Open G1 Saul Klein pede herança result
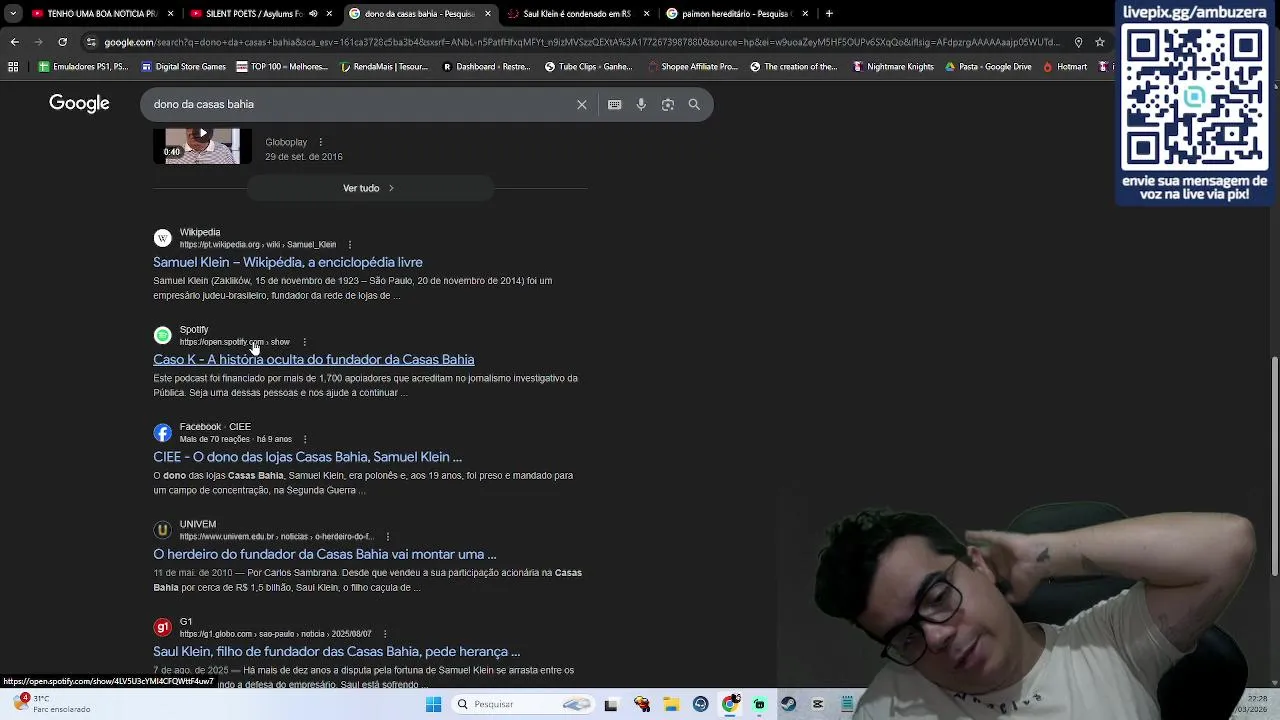The width and height of the screenshot is (1280, 720). tap(337, 651)
